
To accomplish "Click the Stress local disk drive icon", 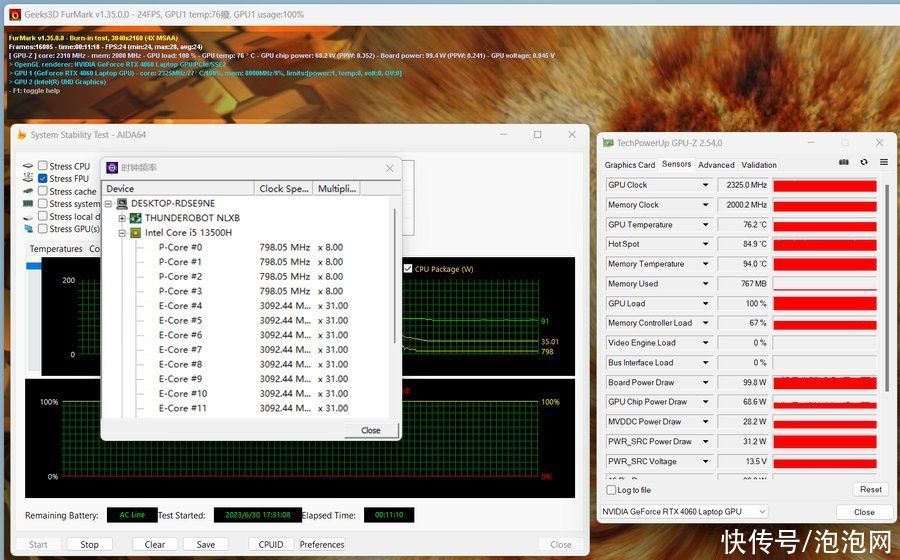I will click(x=28, y=217).
